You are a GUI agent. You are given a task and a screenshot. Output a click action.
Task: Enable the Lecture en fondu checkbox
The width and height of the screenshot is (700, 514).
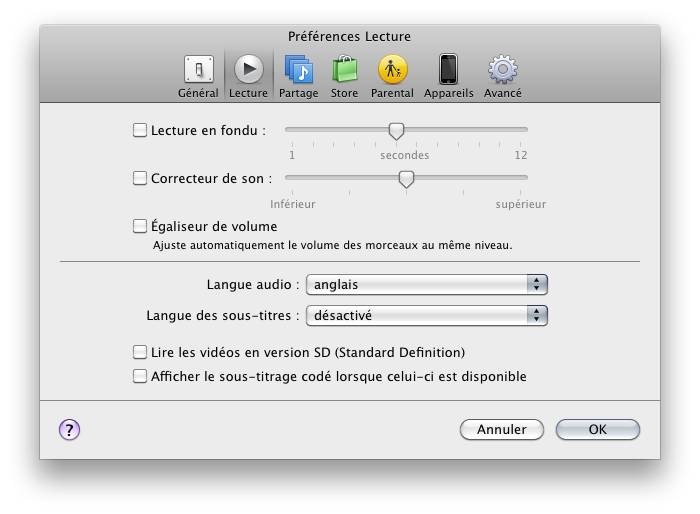pos(140,130)
